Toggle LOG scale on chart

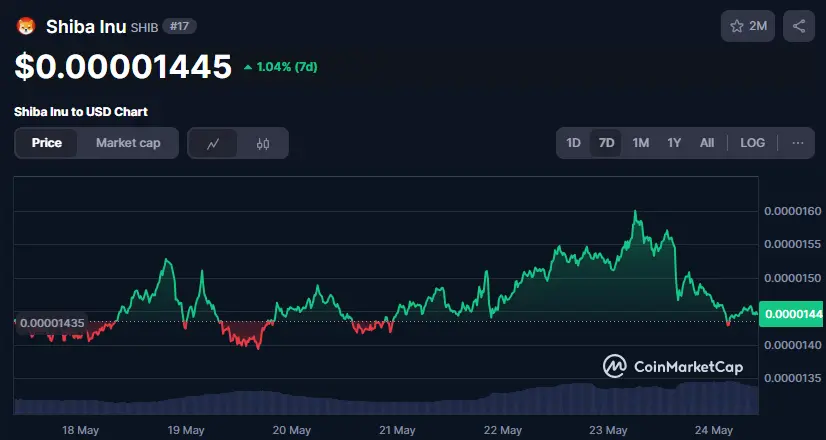click(x=752, y=143)
